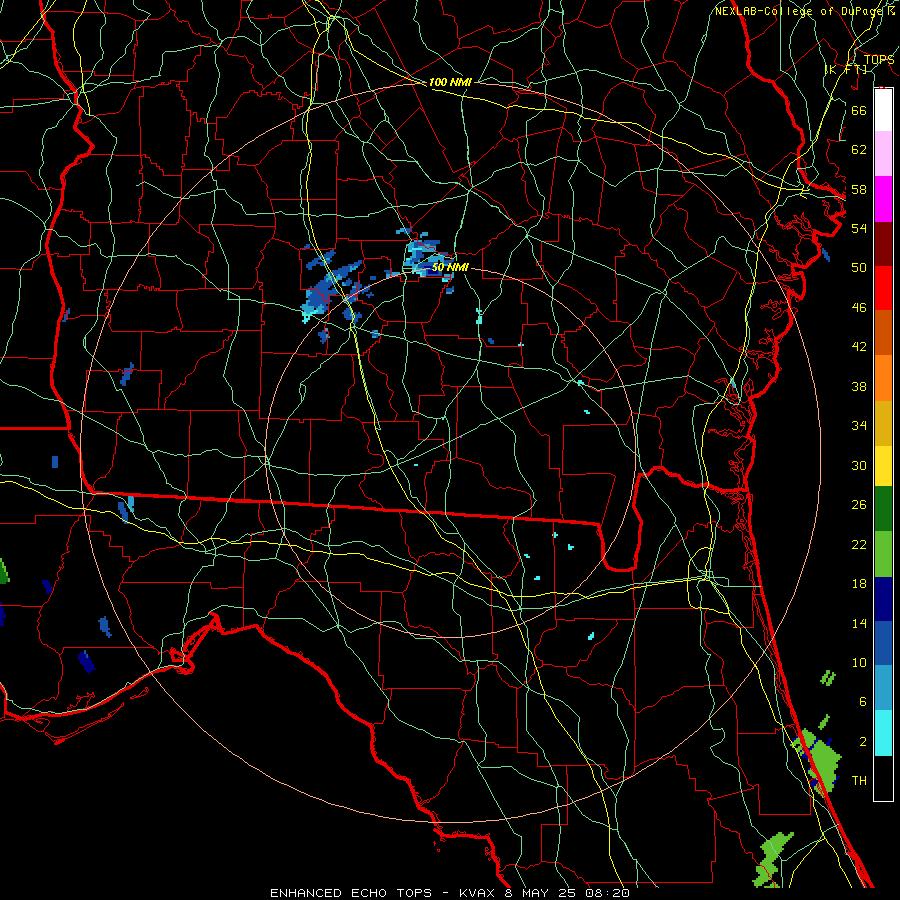Click the light pink 62 kft swatch
This screenshot has width=900, height=900.
pos(883,154)
